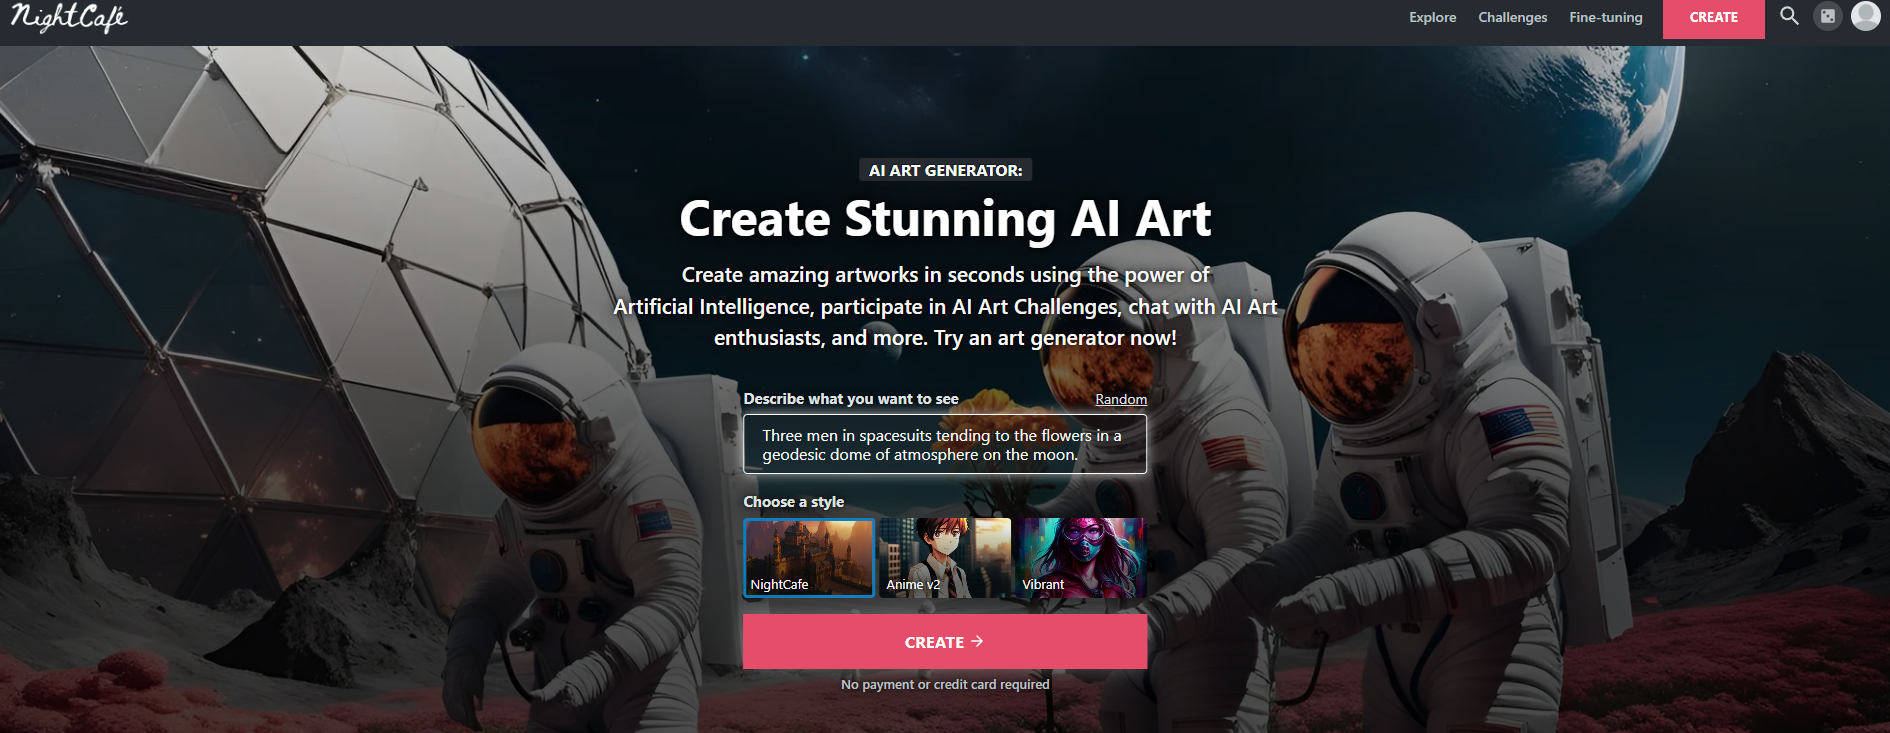Click the Choose a style label

point(793,502)
